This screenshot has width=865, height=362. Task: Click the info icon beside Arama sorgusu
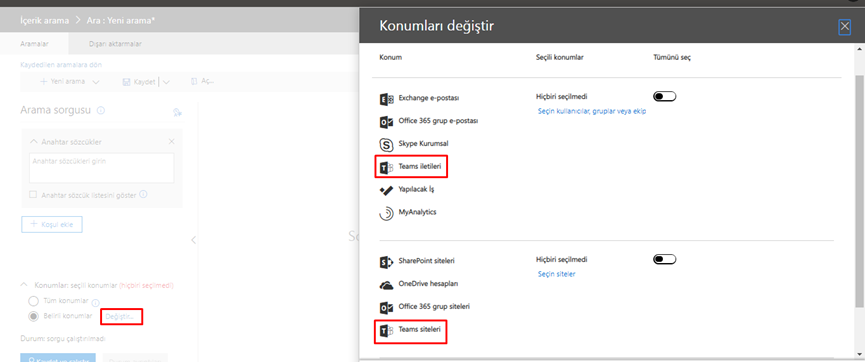pyautogui.click(x=100, y=110)
